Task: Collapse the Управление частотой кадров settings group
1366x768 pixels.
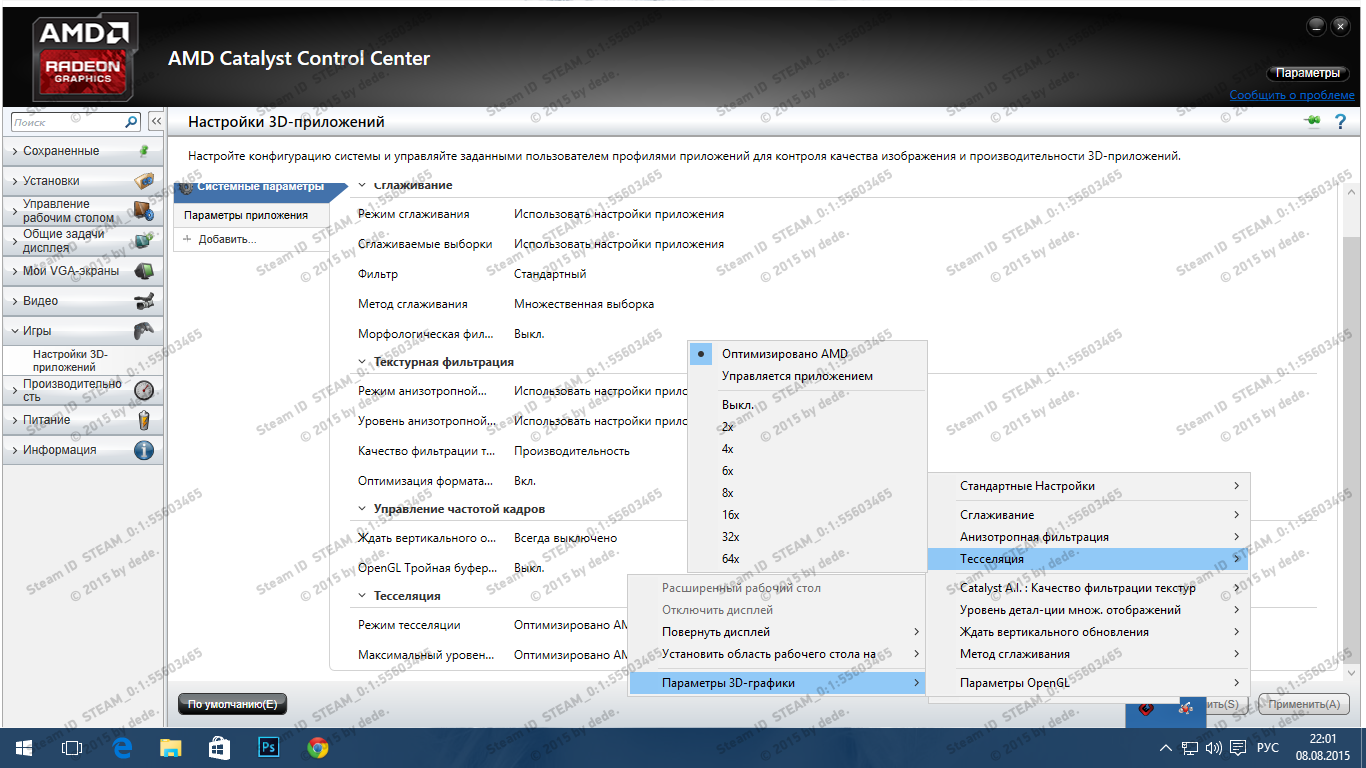Action: [x=362, y=509]
